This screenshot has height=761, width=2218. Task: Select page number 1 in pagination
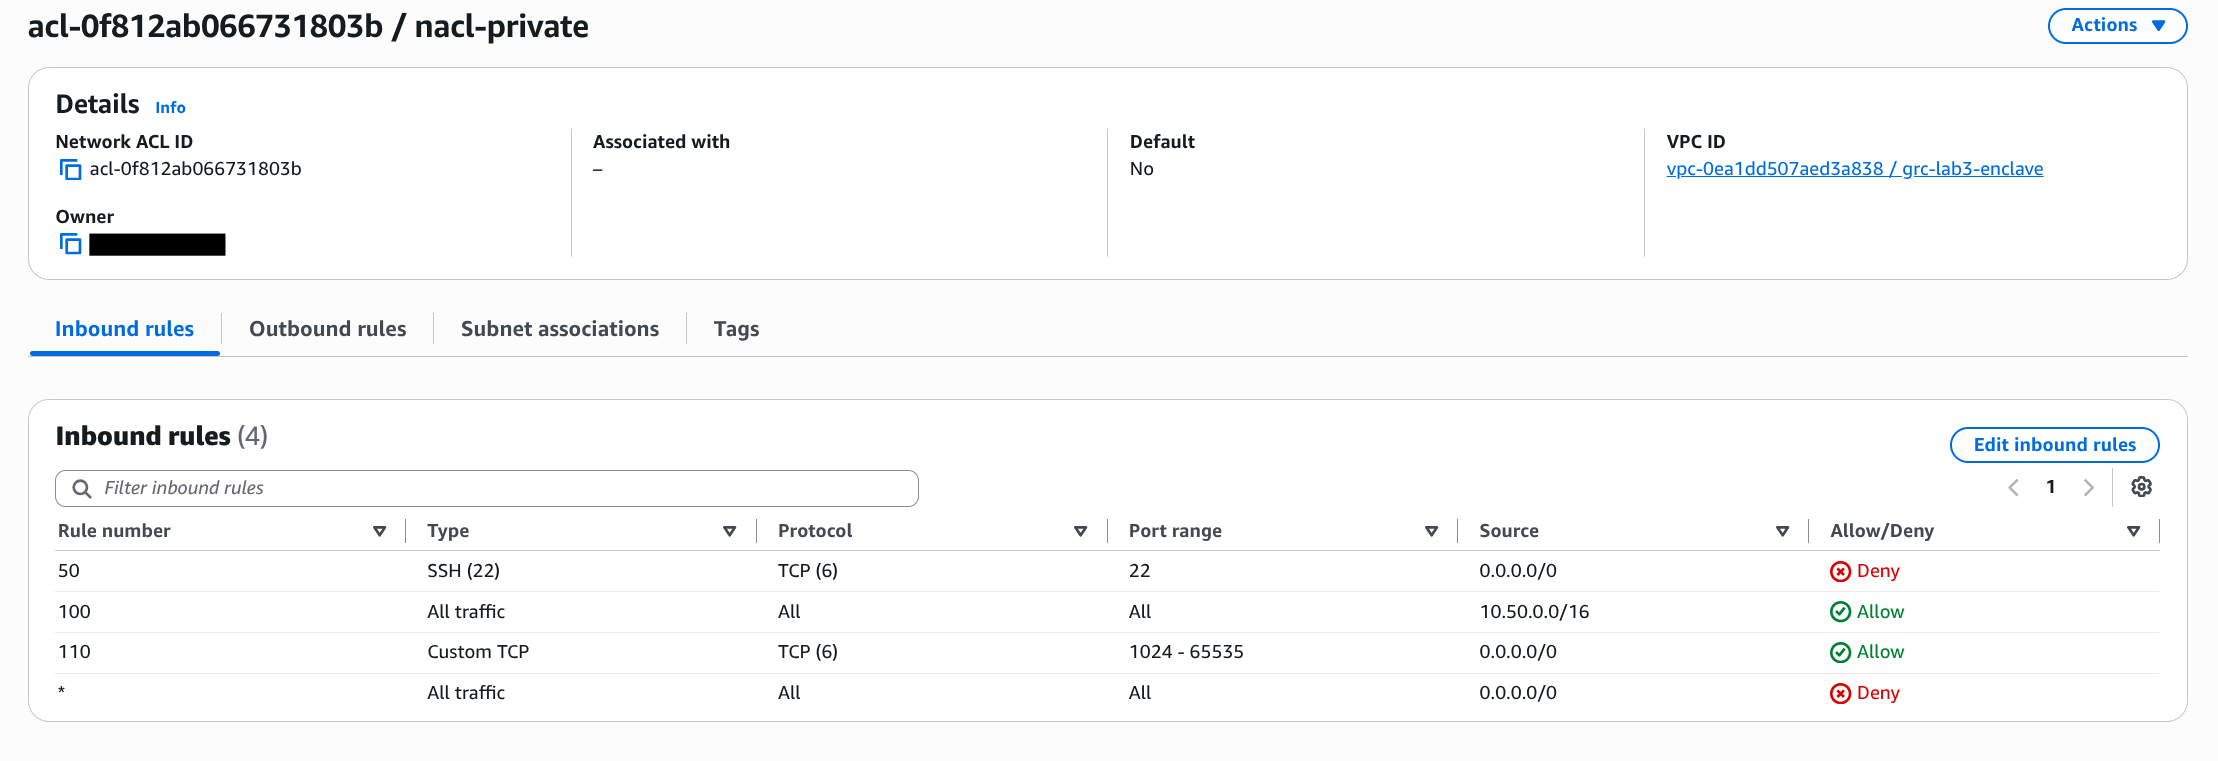pos(2051,487)
